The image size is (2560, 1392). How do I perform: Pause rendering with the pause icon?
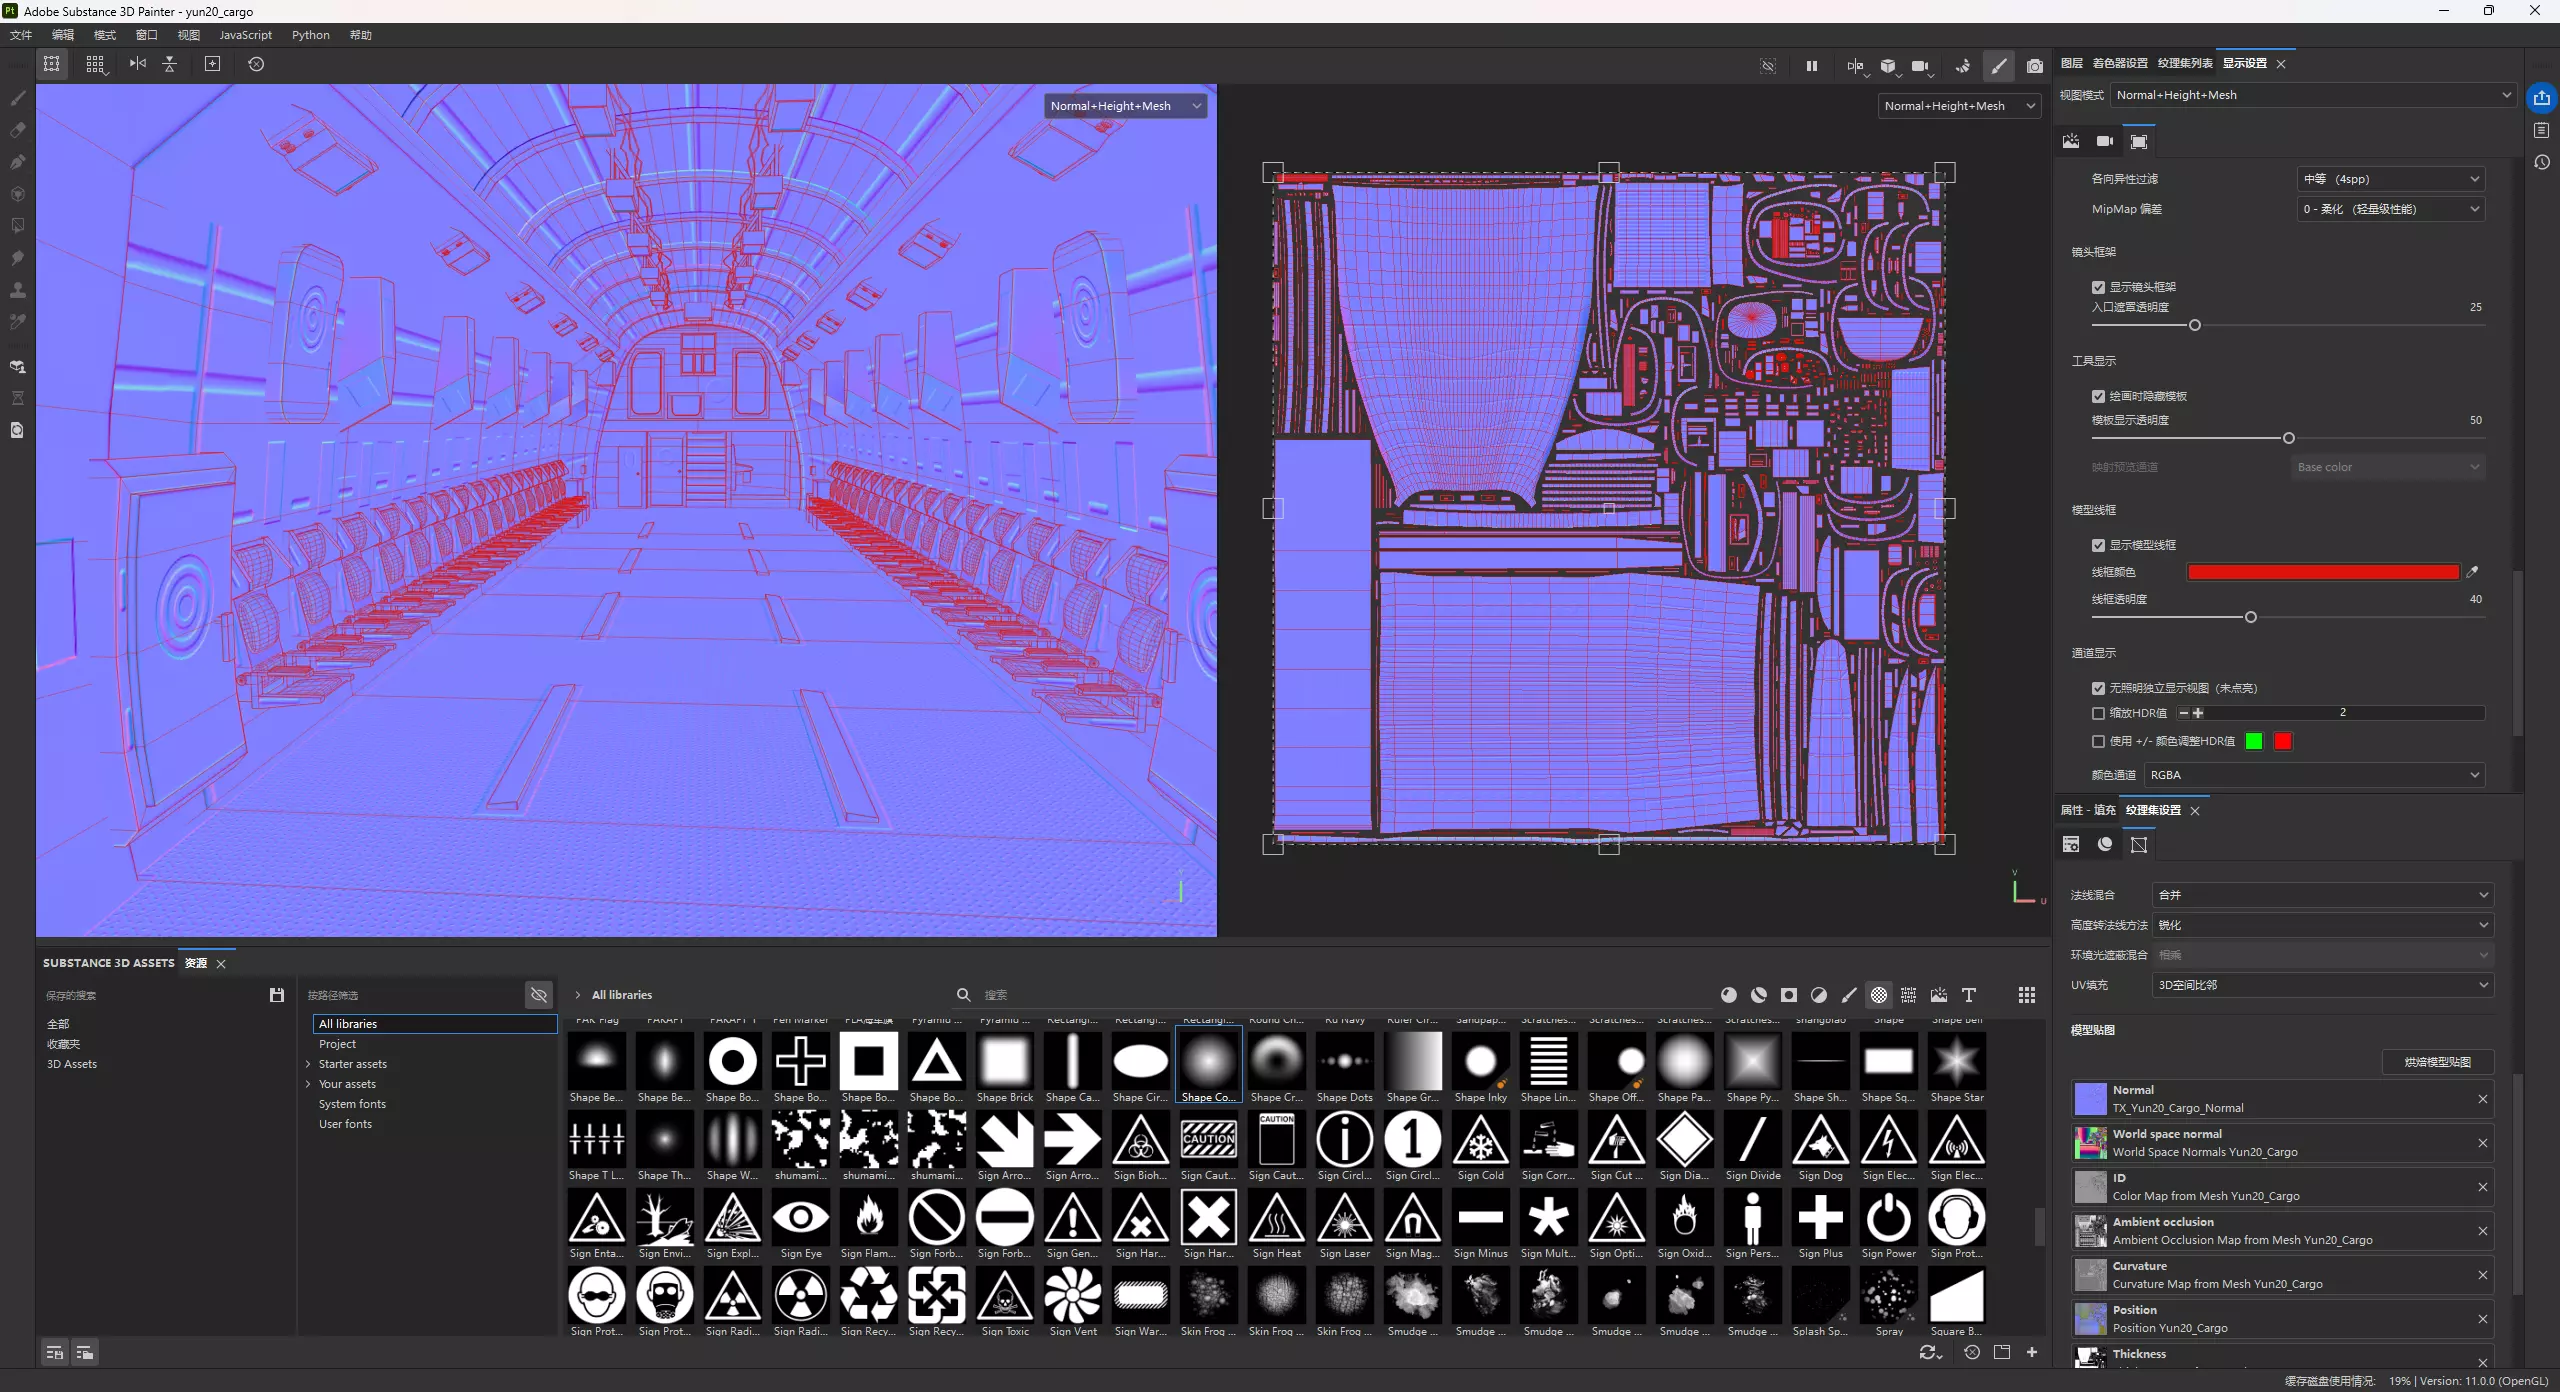coord(1811,66)
